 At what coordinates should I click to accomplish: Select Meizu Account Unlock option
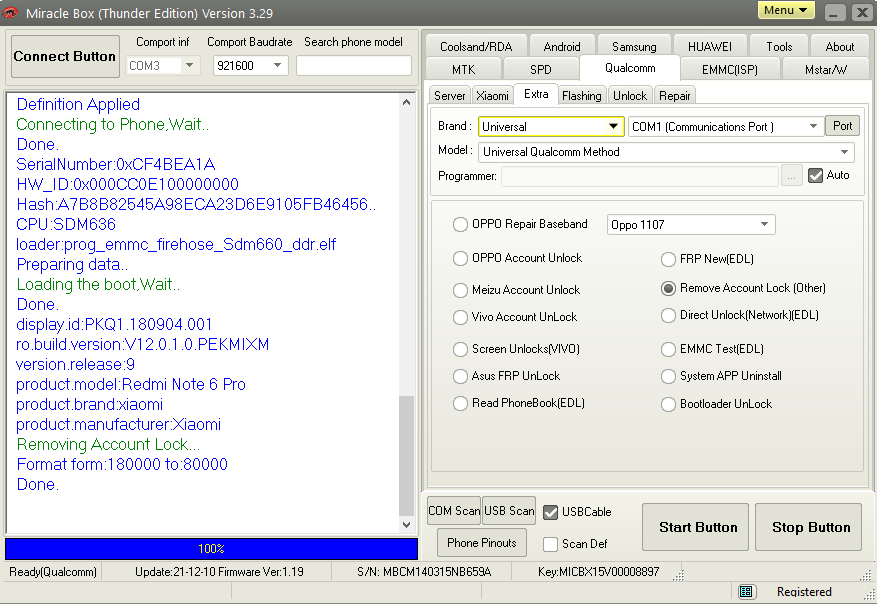(x=460, y=290)
